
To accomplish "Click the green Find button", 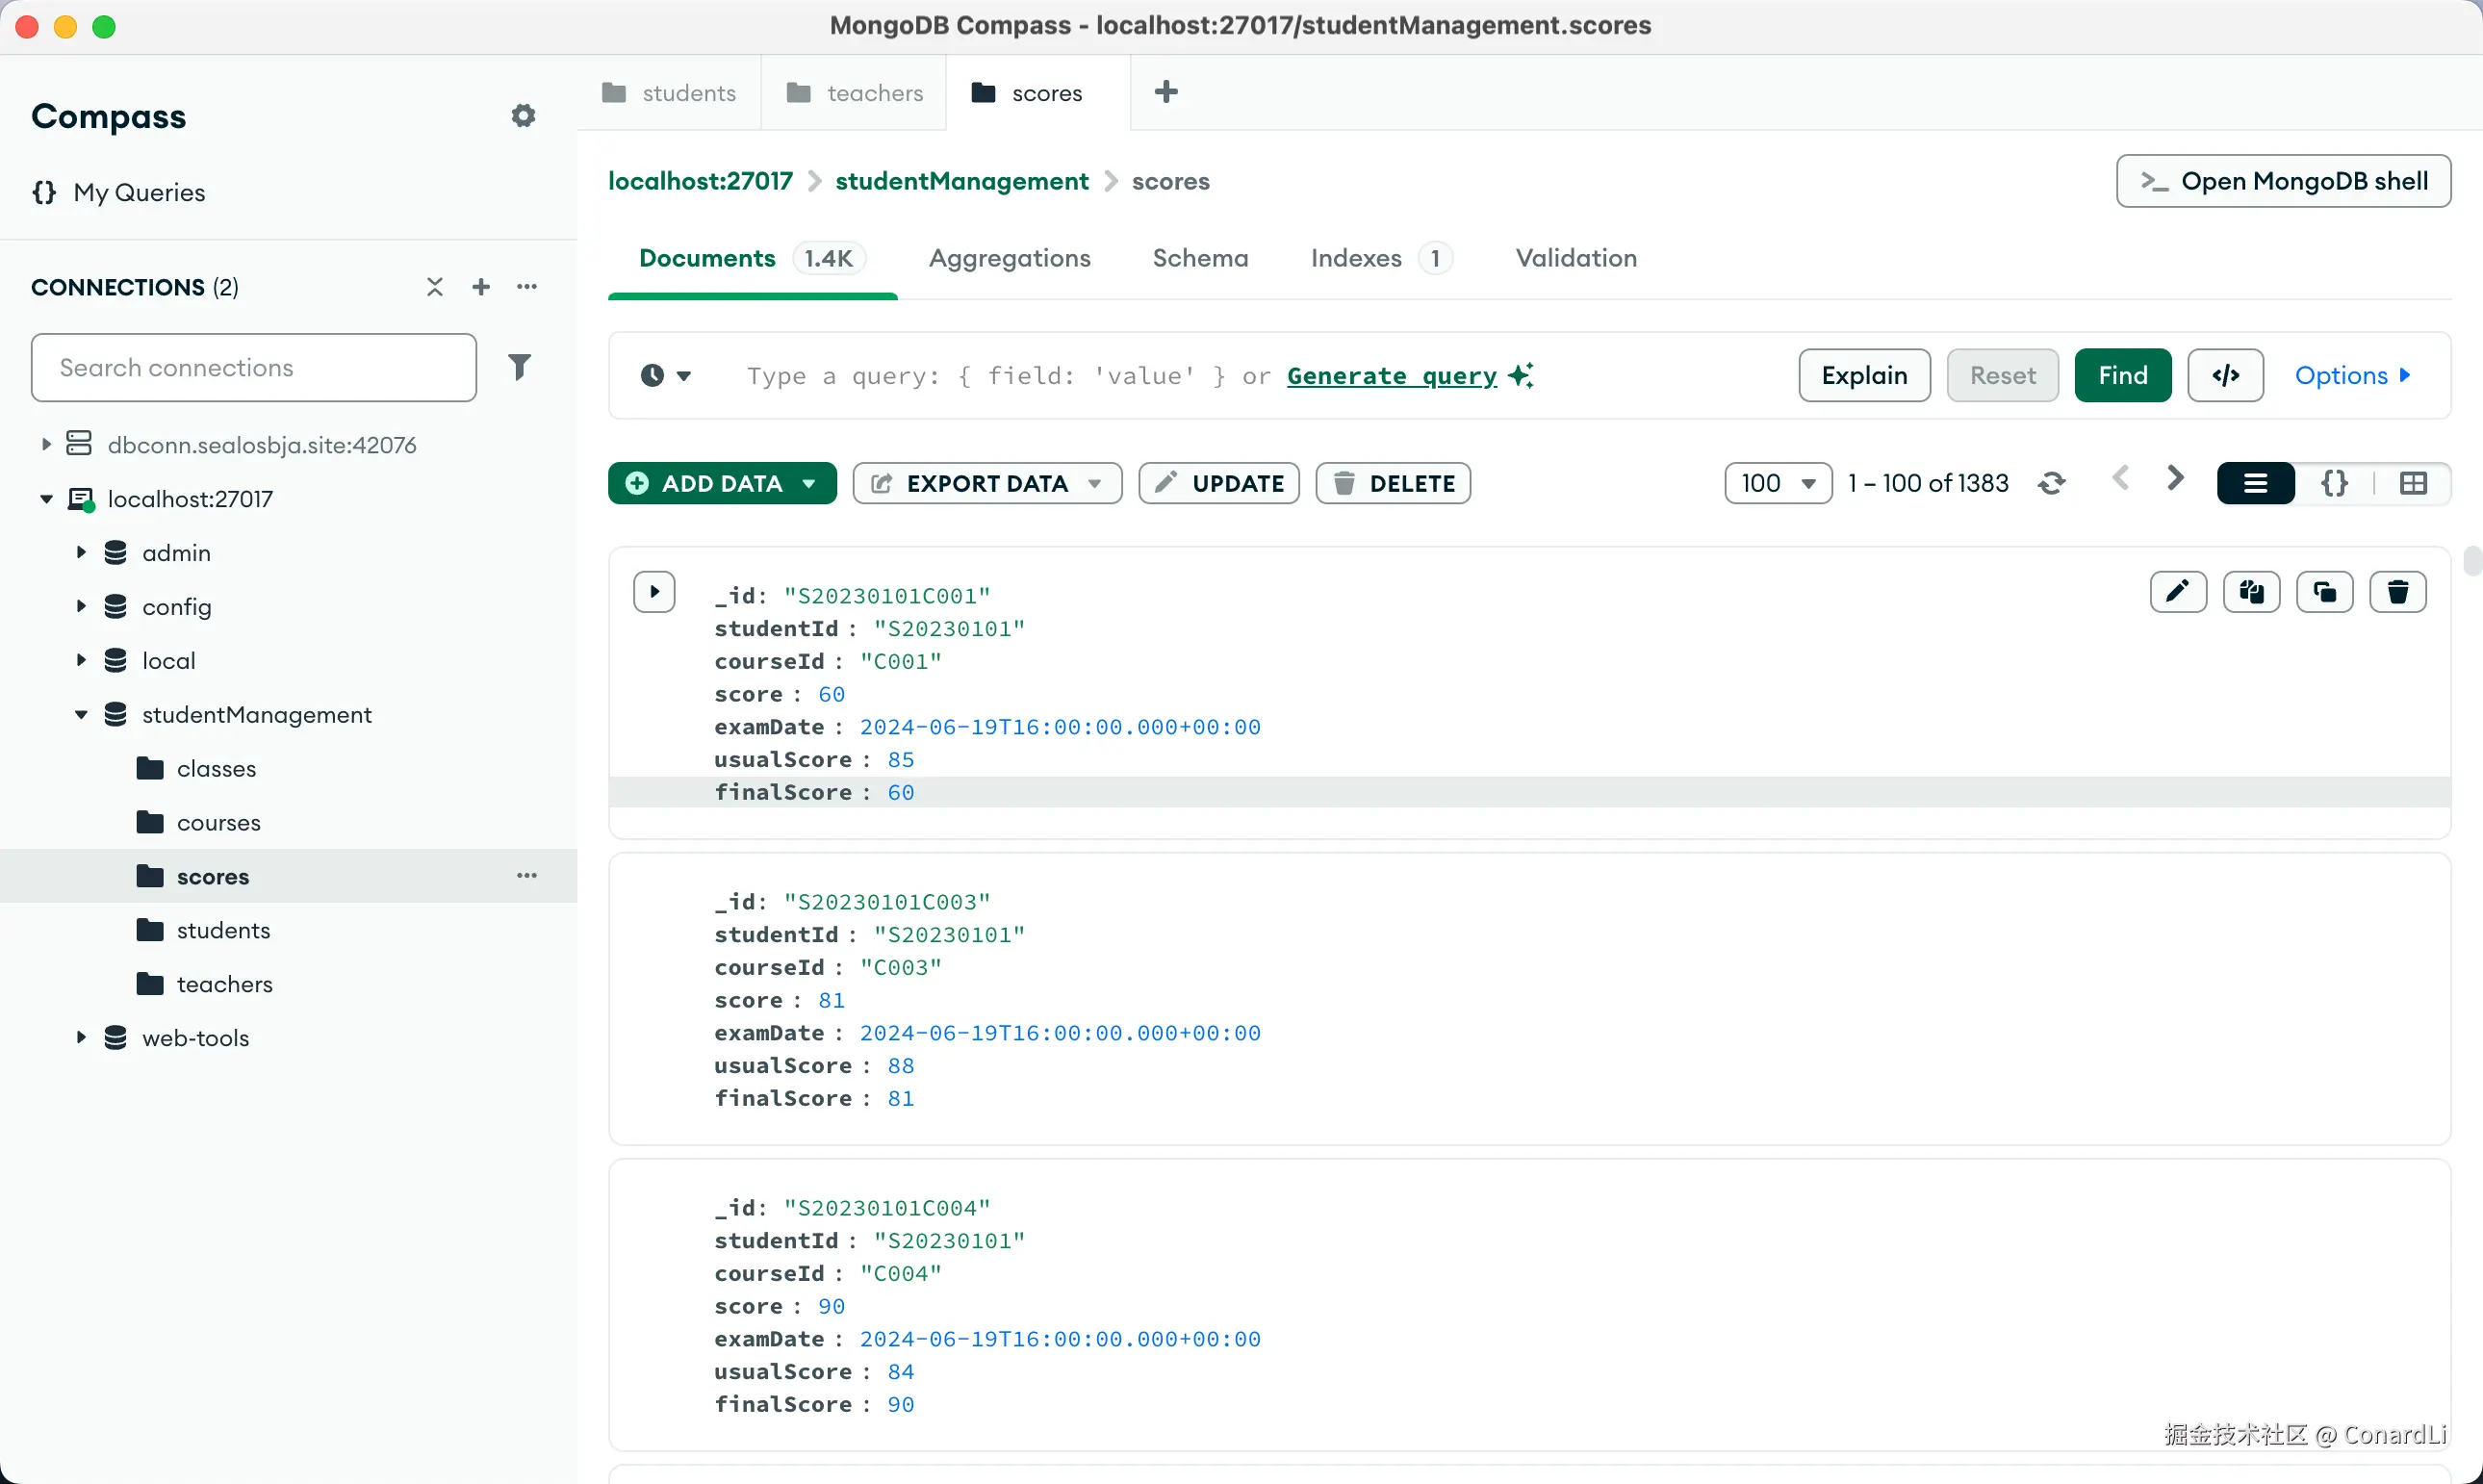I will click(x=2122, y=376).
